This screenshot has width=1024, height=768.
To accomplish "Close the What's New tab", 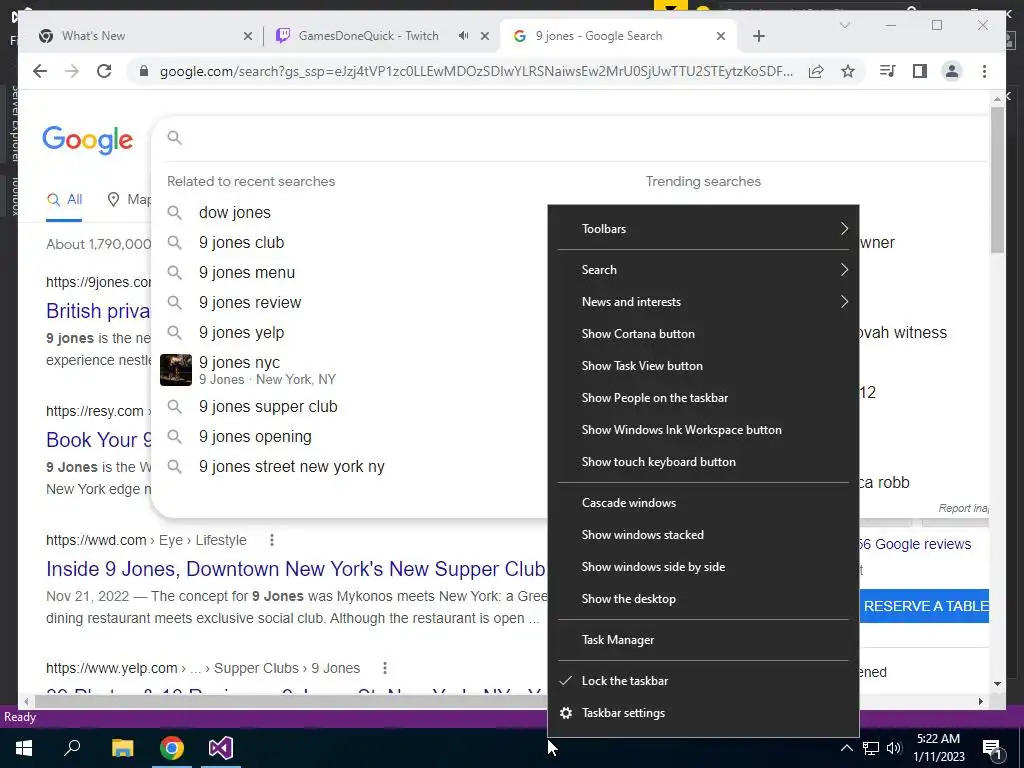I will tap(248, 37).
